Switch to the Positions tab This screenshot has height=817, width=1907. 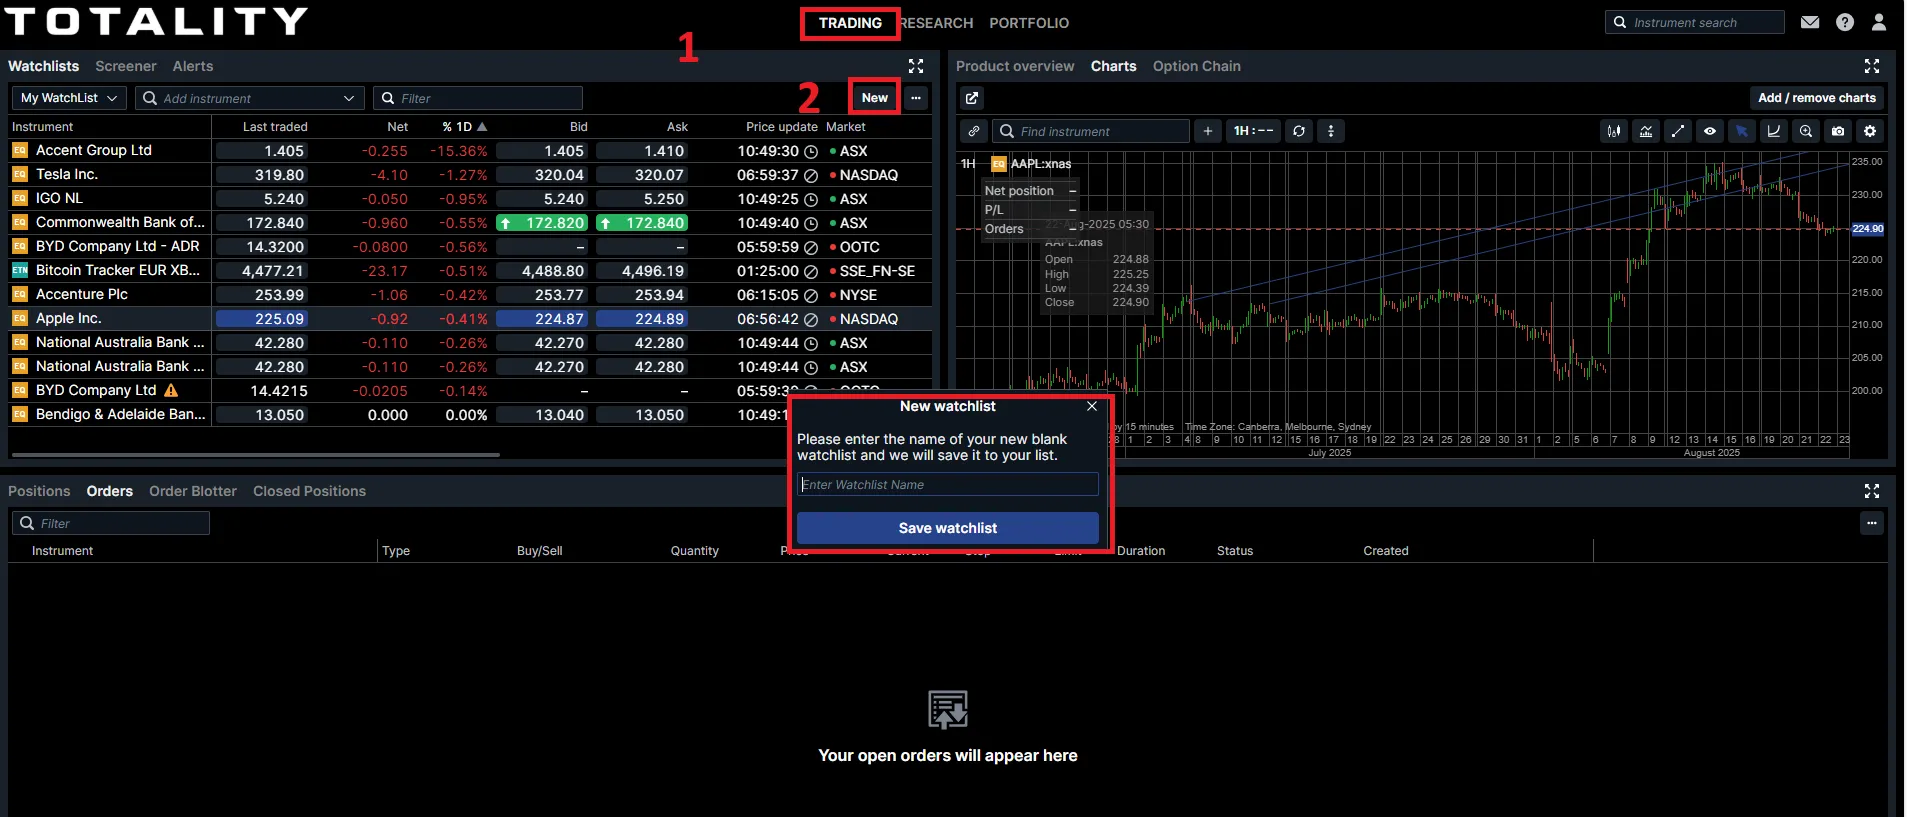click(39, 491)
